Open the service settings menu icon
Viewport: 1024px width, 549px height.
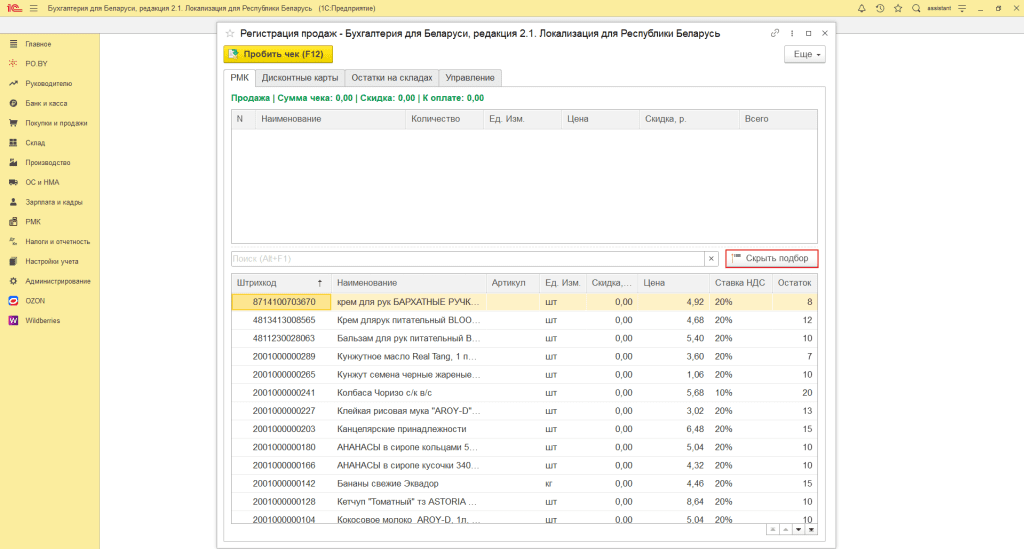click(962, 8)
